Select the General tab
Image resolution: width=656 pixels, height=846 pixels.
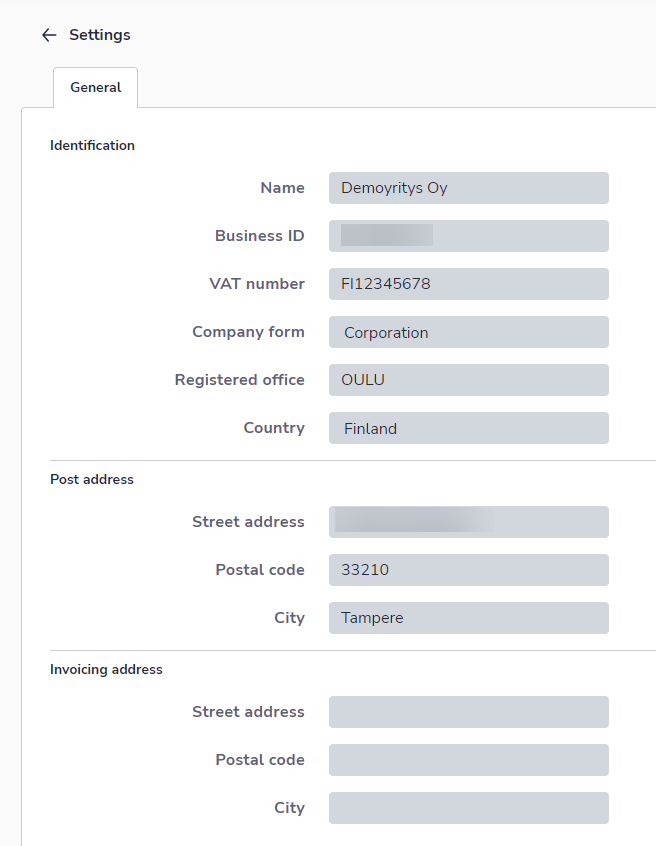coord(95,87)
